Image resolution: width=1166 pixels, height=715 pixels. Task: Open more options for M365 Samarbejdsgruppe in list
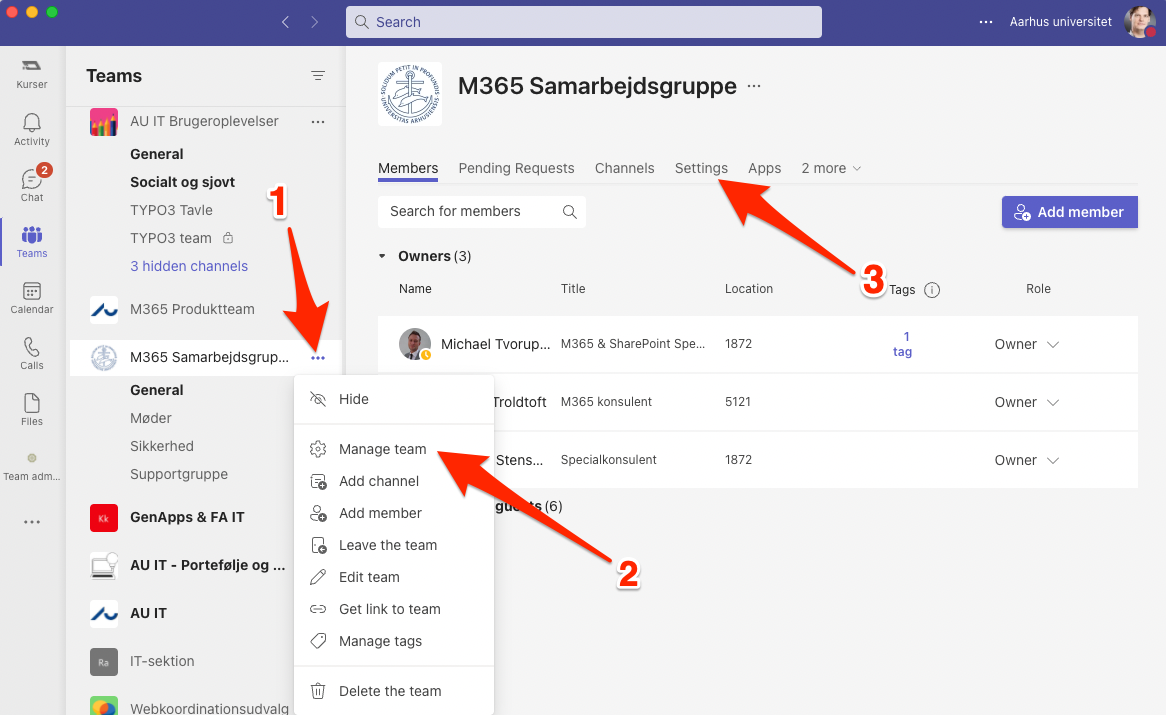pos(318,358)
